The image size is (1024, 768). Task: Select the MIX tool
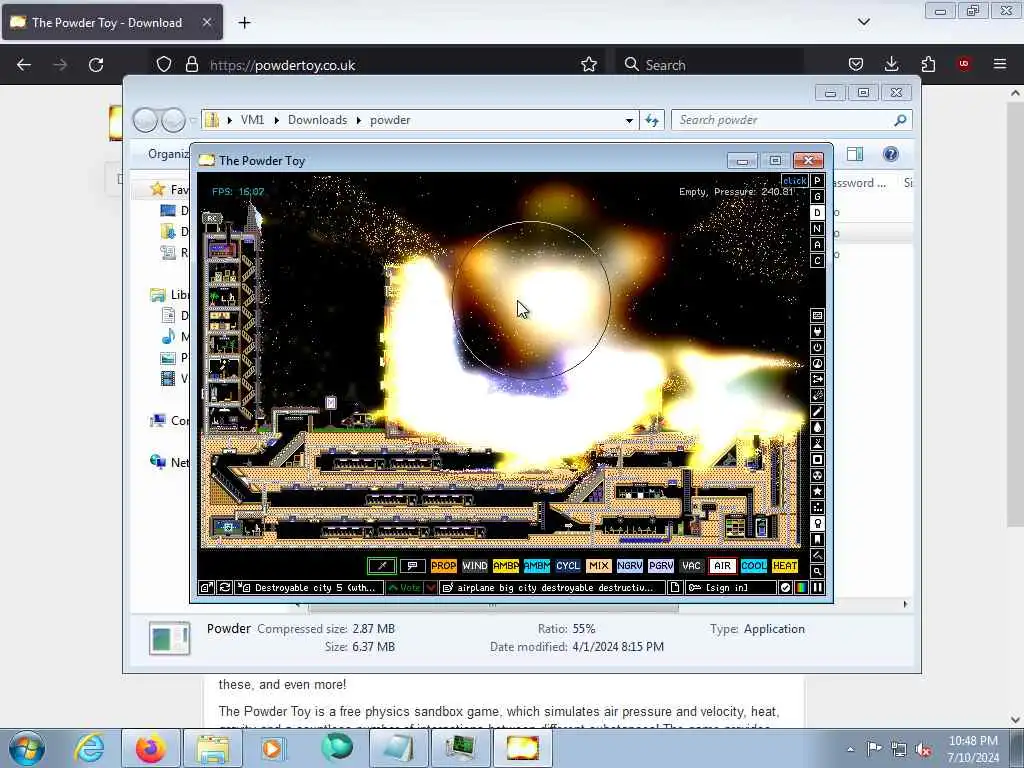tap(598, 566)
